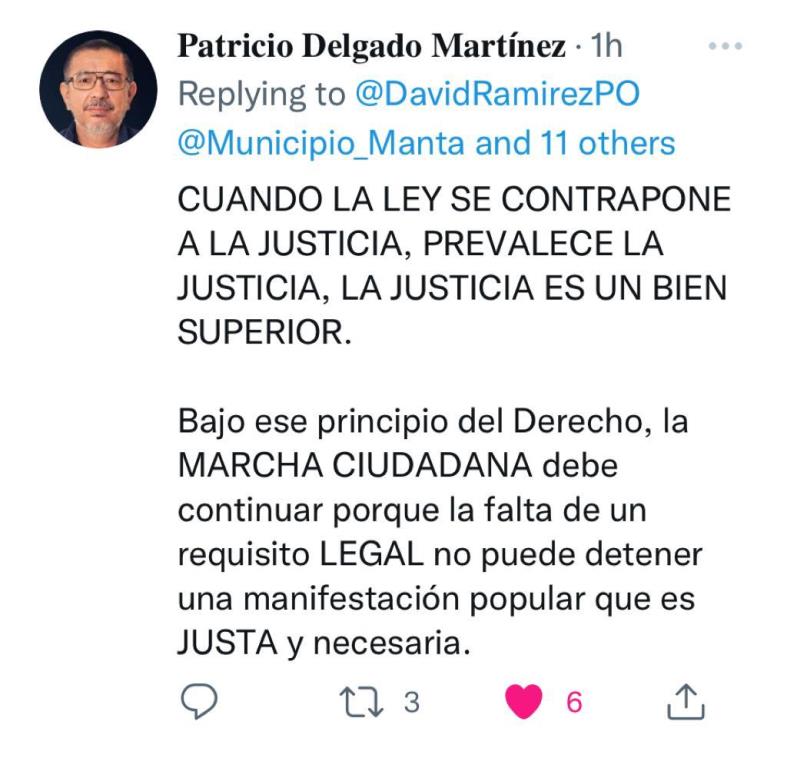Screen dimensions: 787x768
Task: Retweet using the arrows icon
Action: coord(361,701)
